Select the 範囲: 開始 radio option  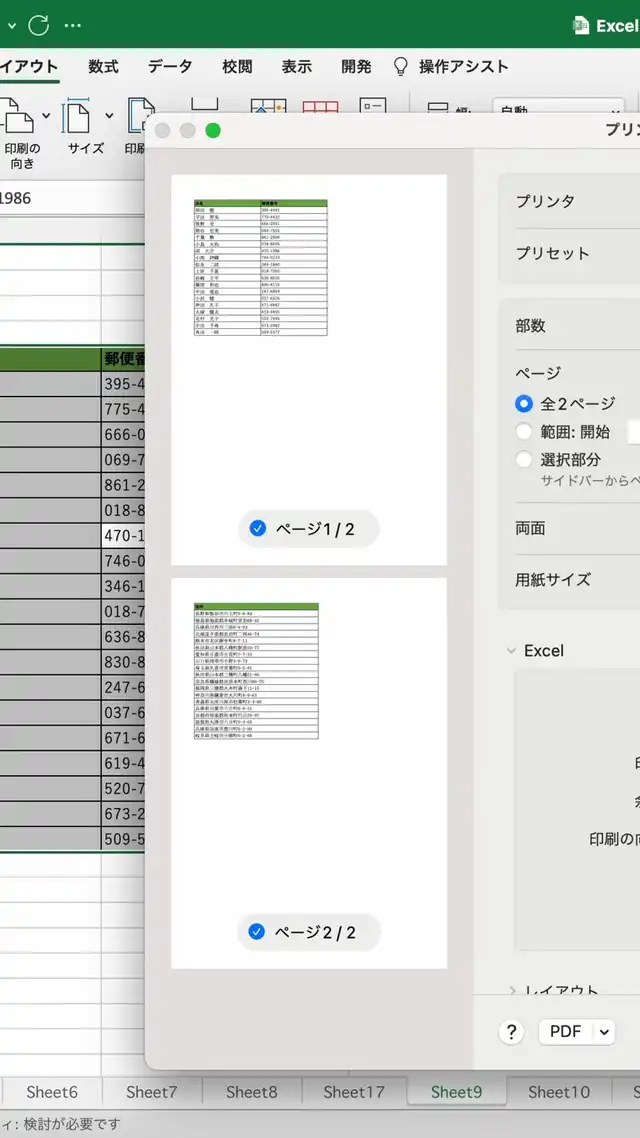(524, 432)
